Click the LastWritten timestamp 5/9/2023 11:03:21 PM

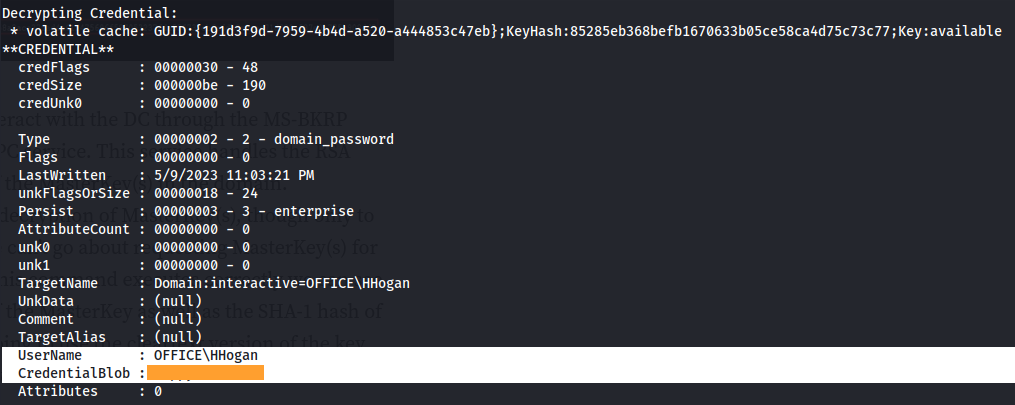click(x=234, y=175)
